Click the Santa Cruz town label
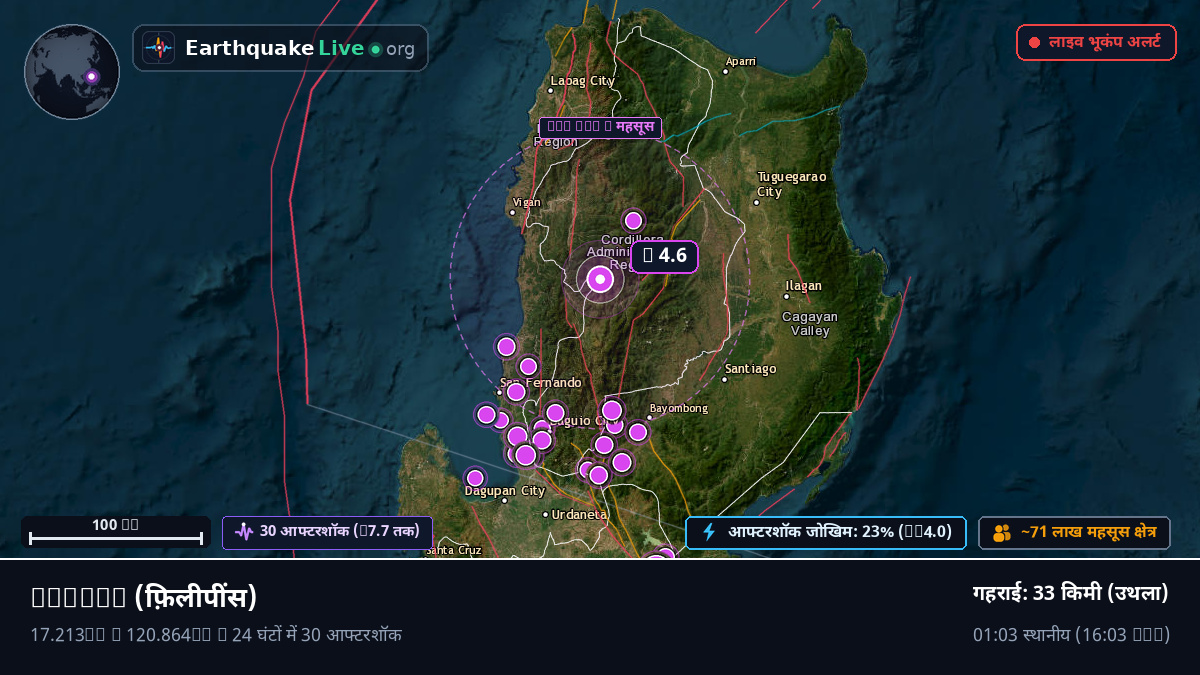 pyautogui.click(x=454, y=550)
